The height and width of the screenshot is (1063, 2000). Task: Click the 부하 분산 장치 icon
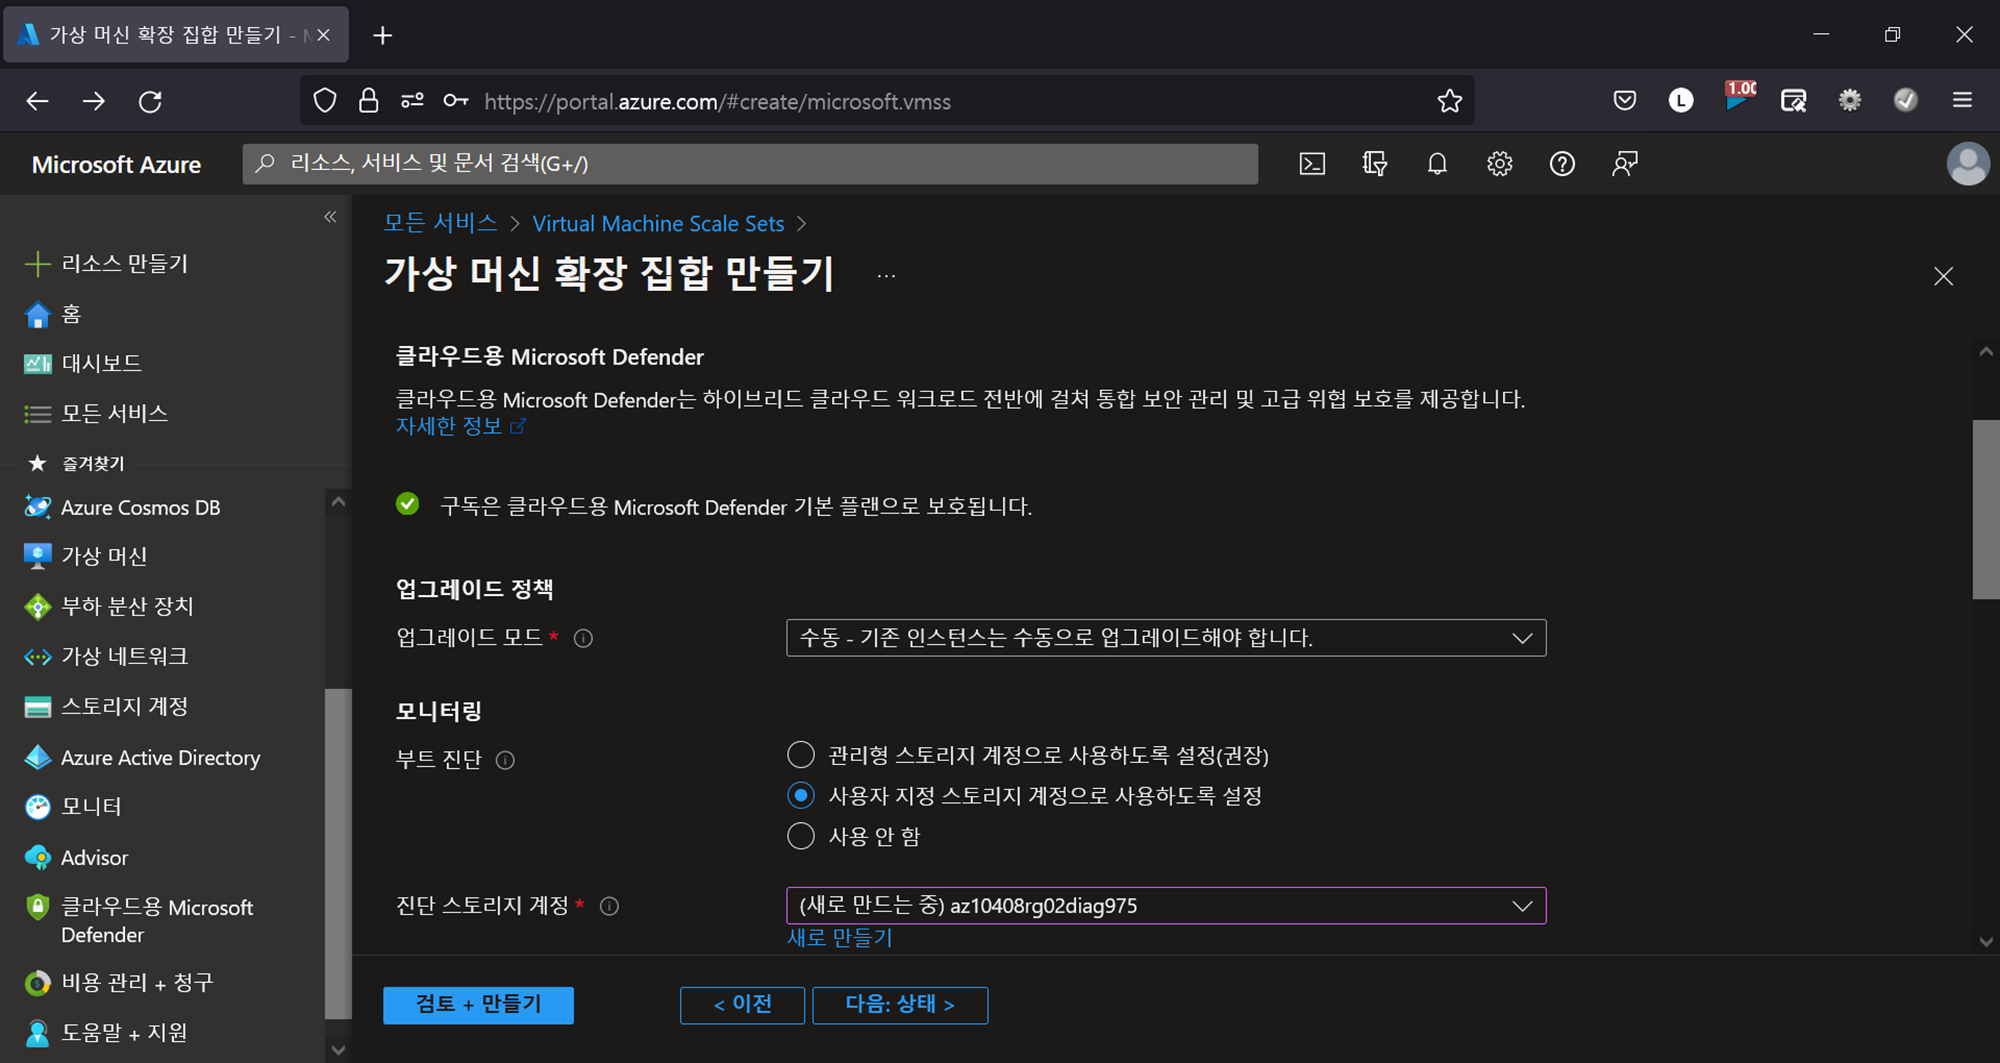pyautogui.click(x=37, y=606)
